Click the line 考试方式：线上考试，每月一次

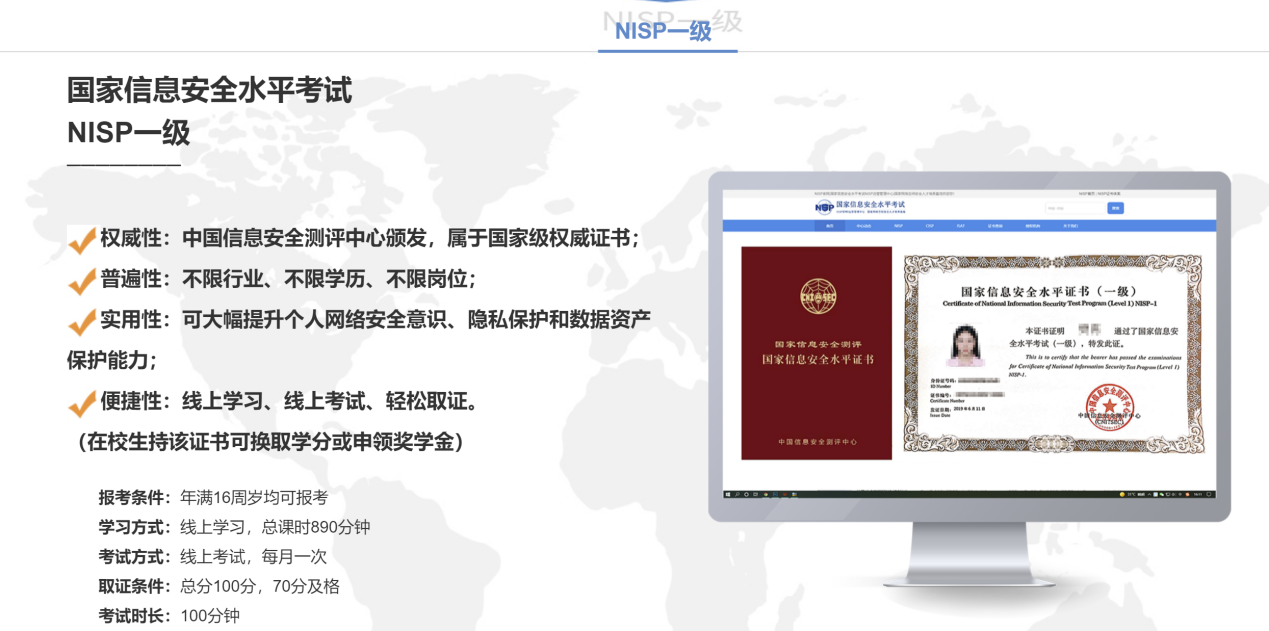coord(212,557)
